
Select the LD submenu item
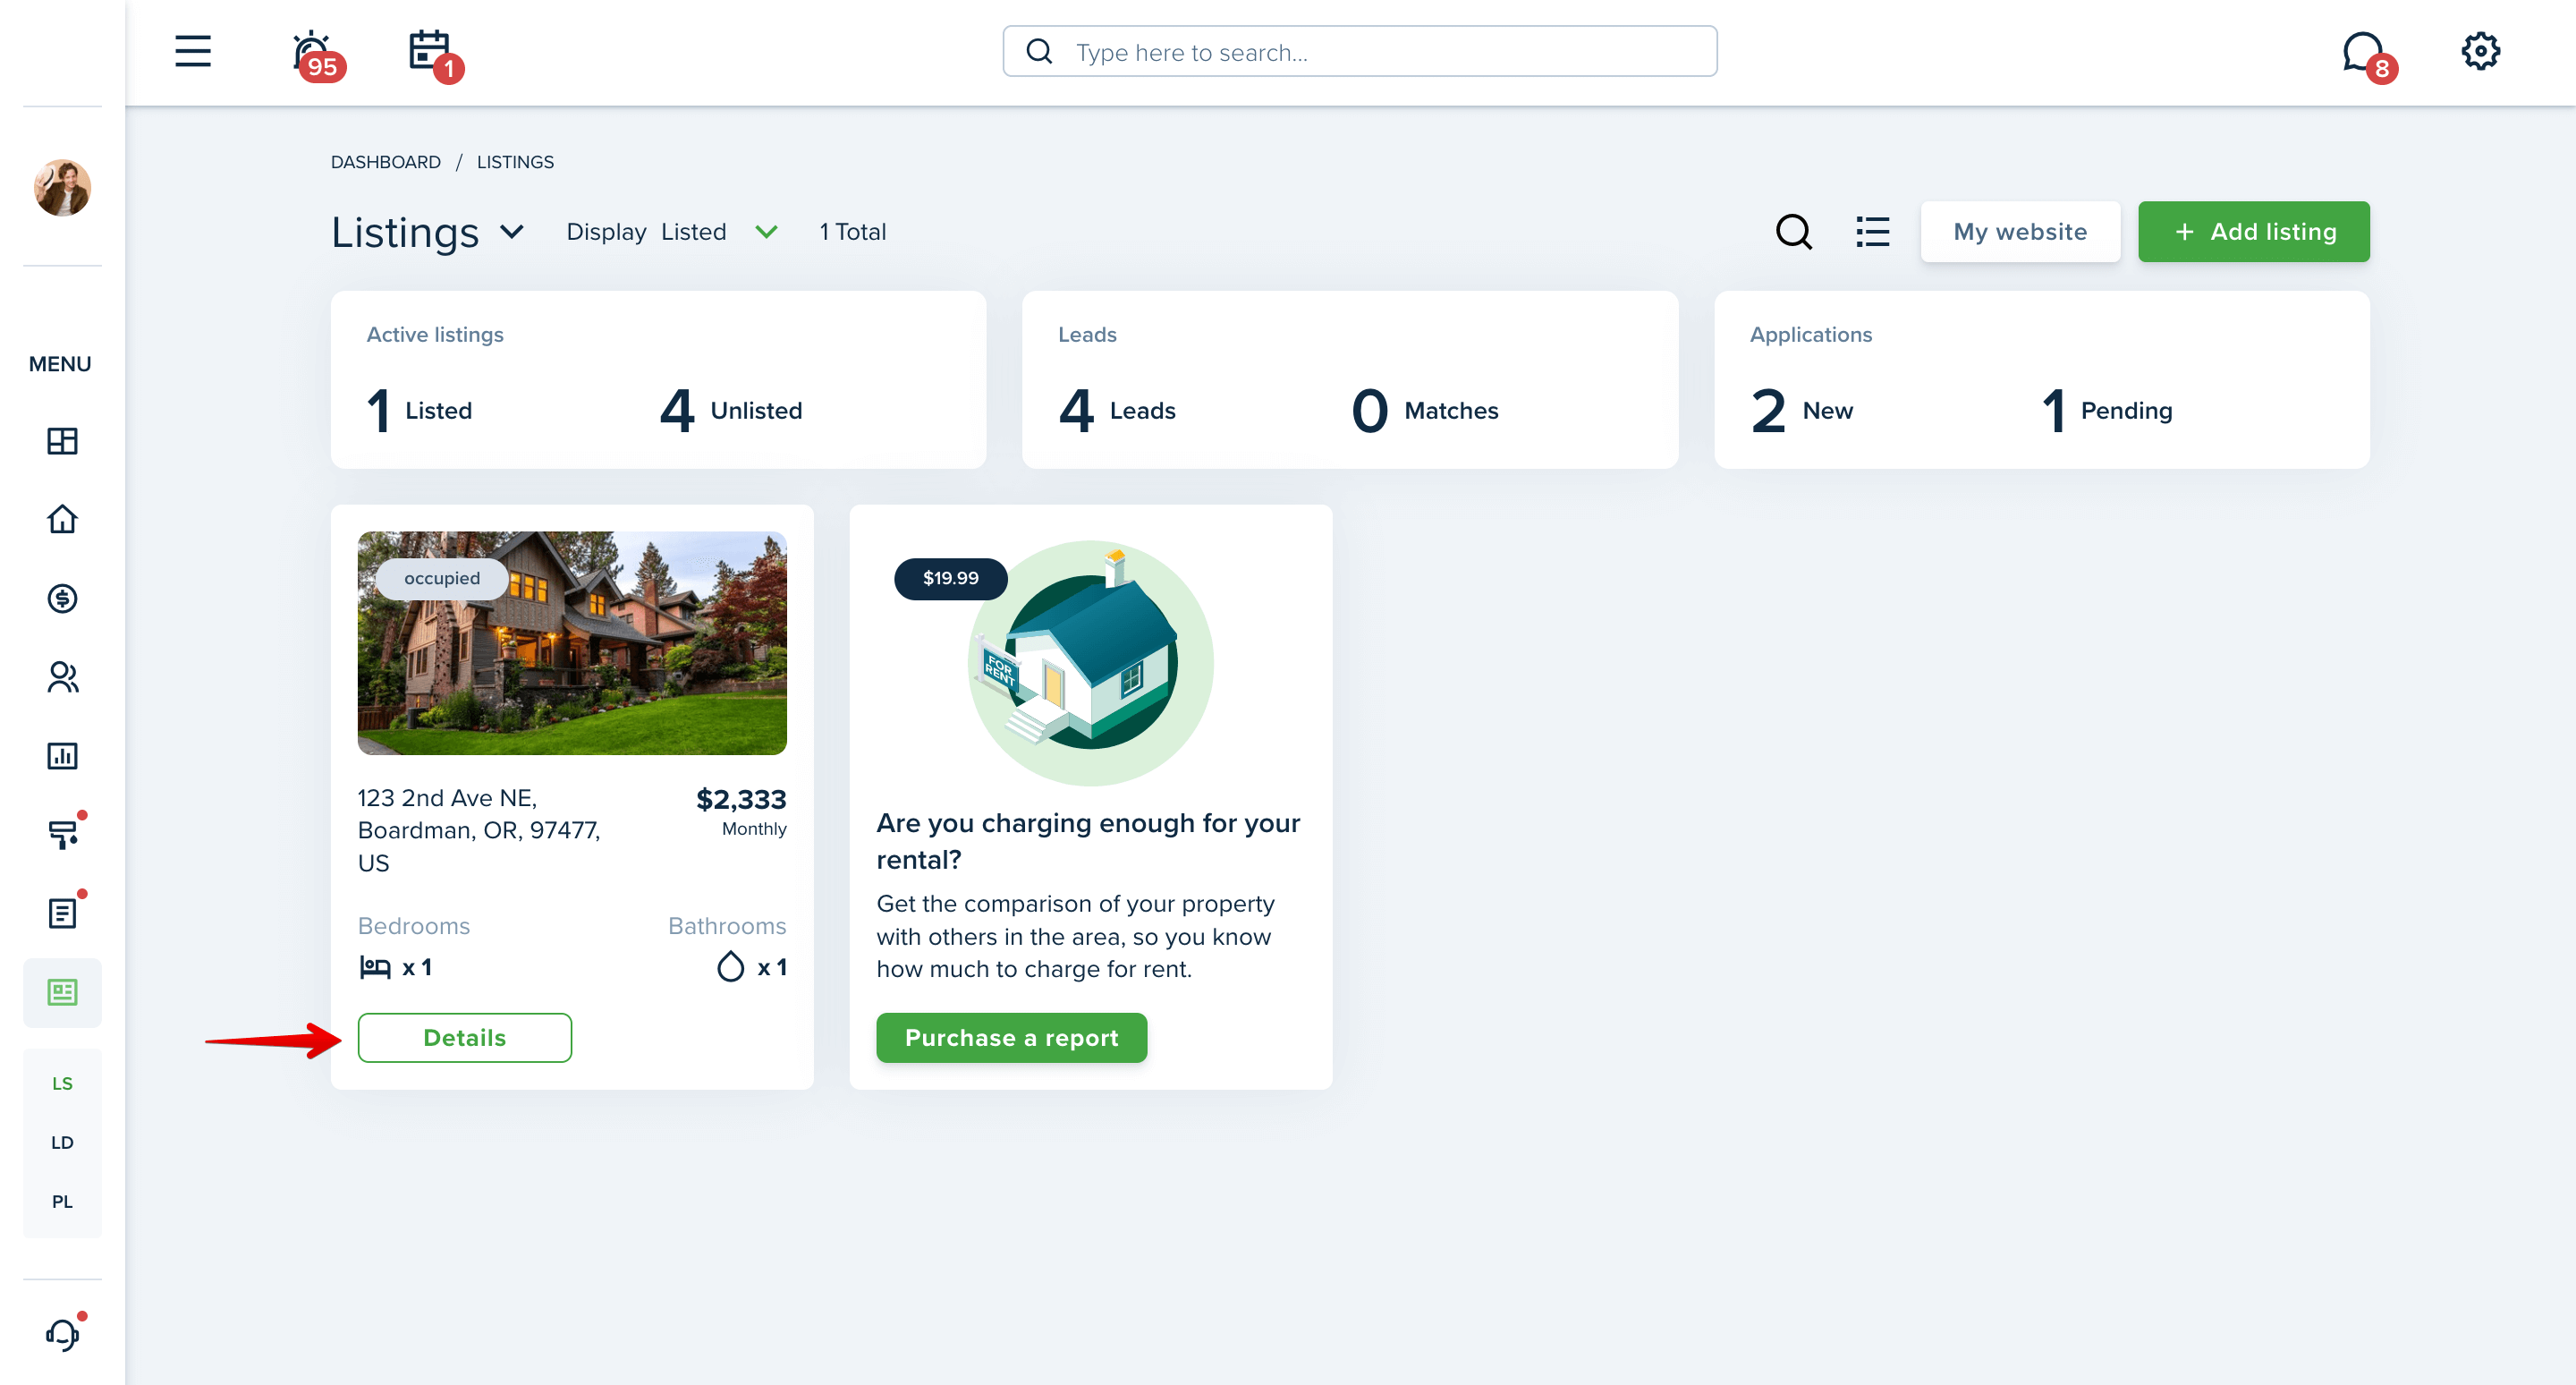click(62, 1142)
